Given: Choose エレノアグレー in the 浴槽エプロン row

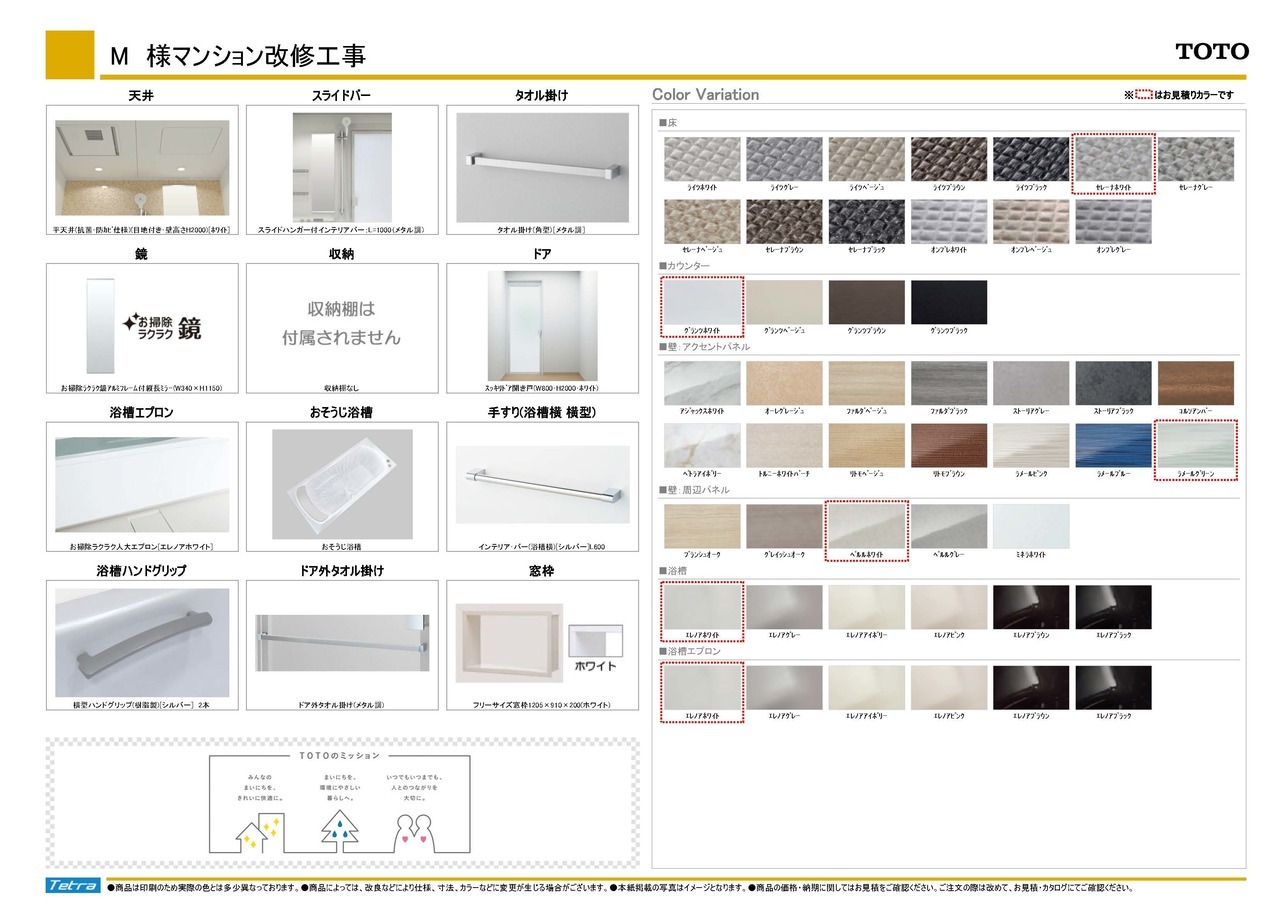Looking at the screenshot, I should click(785, 688).
